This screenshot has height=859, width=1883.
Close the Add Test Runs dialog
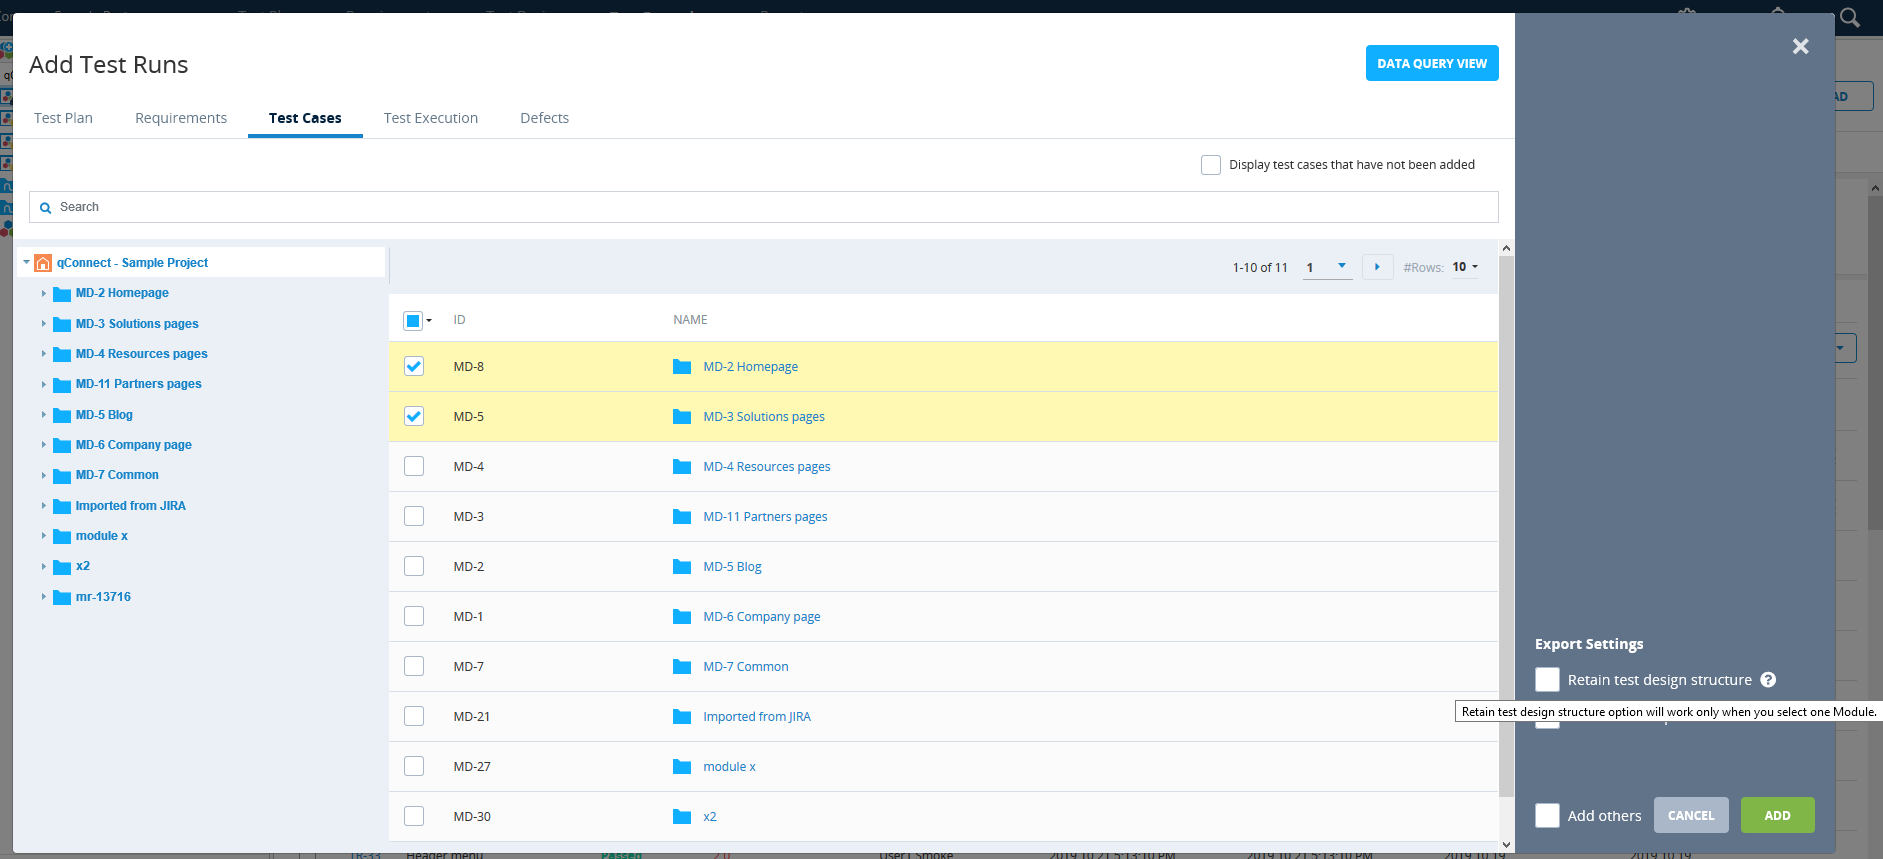tap(1800, 46)
